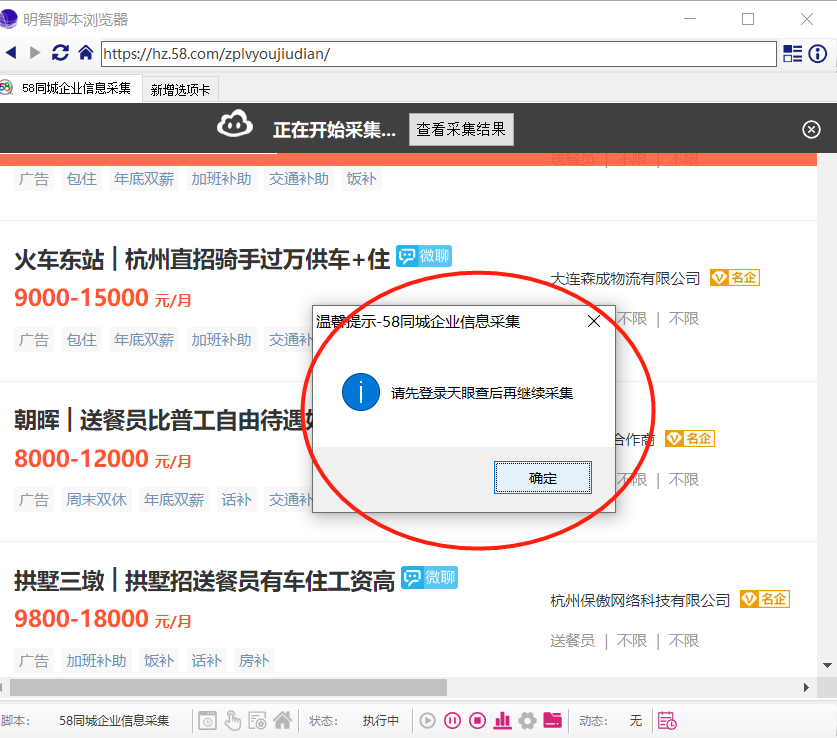
Task: Click the scheduled-run window icon in the status bar
Action: (x=207, y=721)
